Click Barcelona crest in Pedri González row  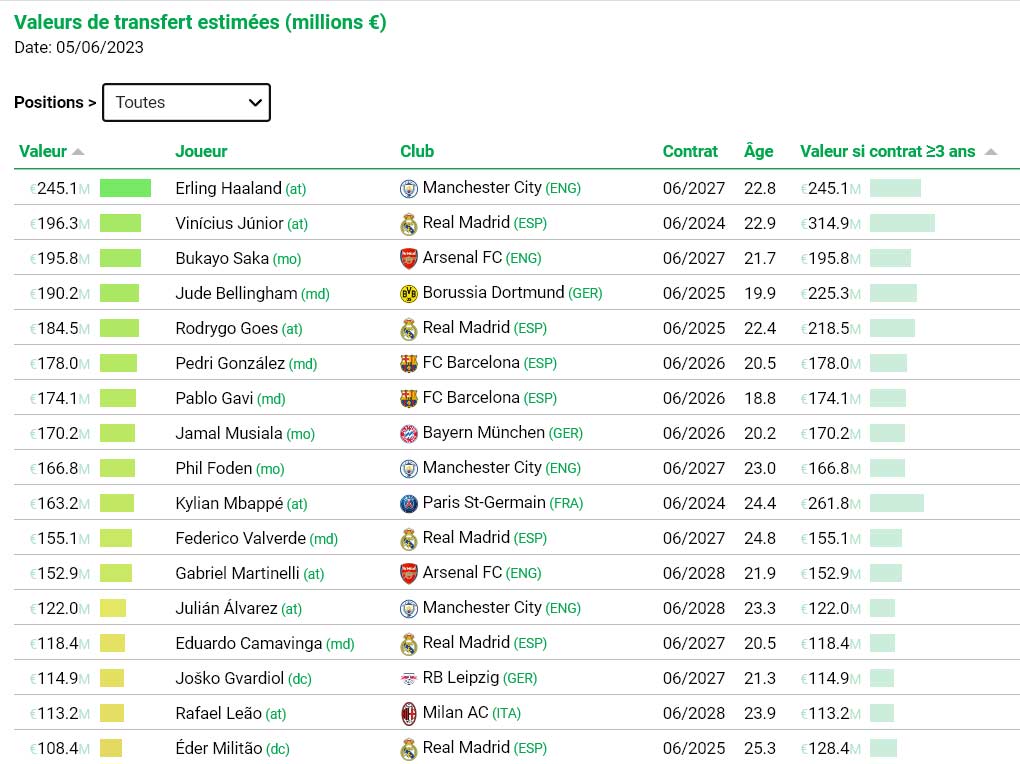(409, 364)
